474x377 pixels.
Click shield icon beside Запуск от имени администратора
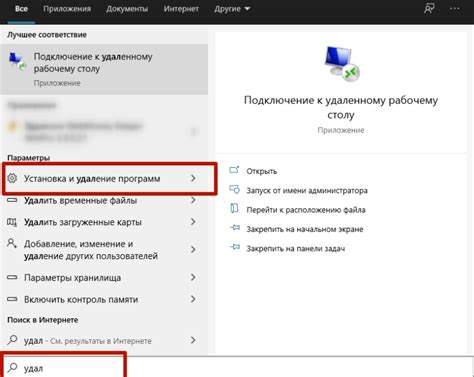point(234,189)
